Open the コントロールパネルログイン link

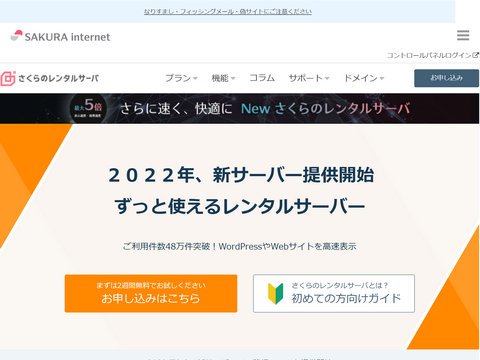[x=433, y=55]
